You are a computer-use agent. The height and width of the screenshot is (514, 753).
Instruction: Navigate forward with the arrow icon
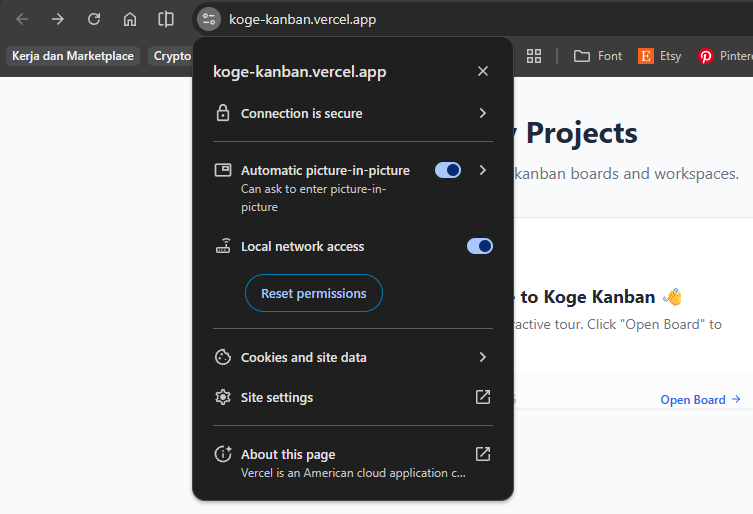click(58, 19)
